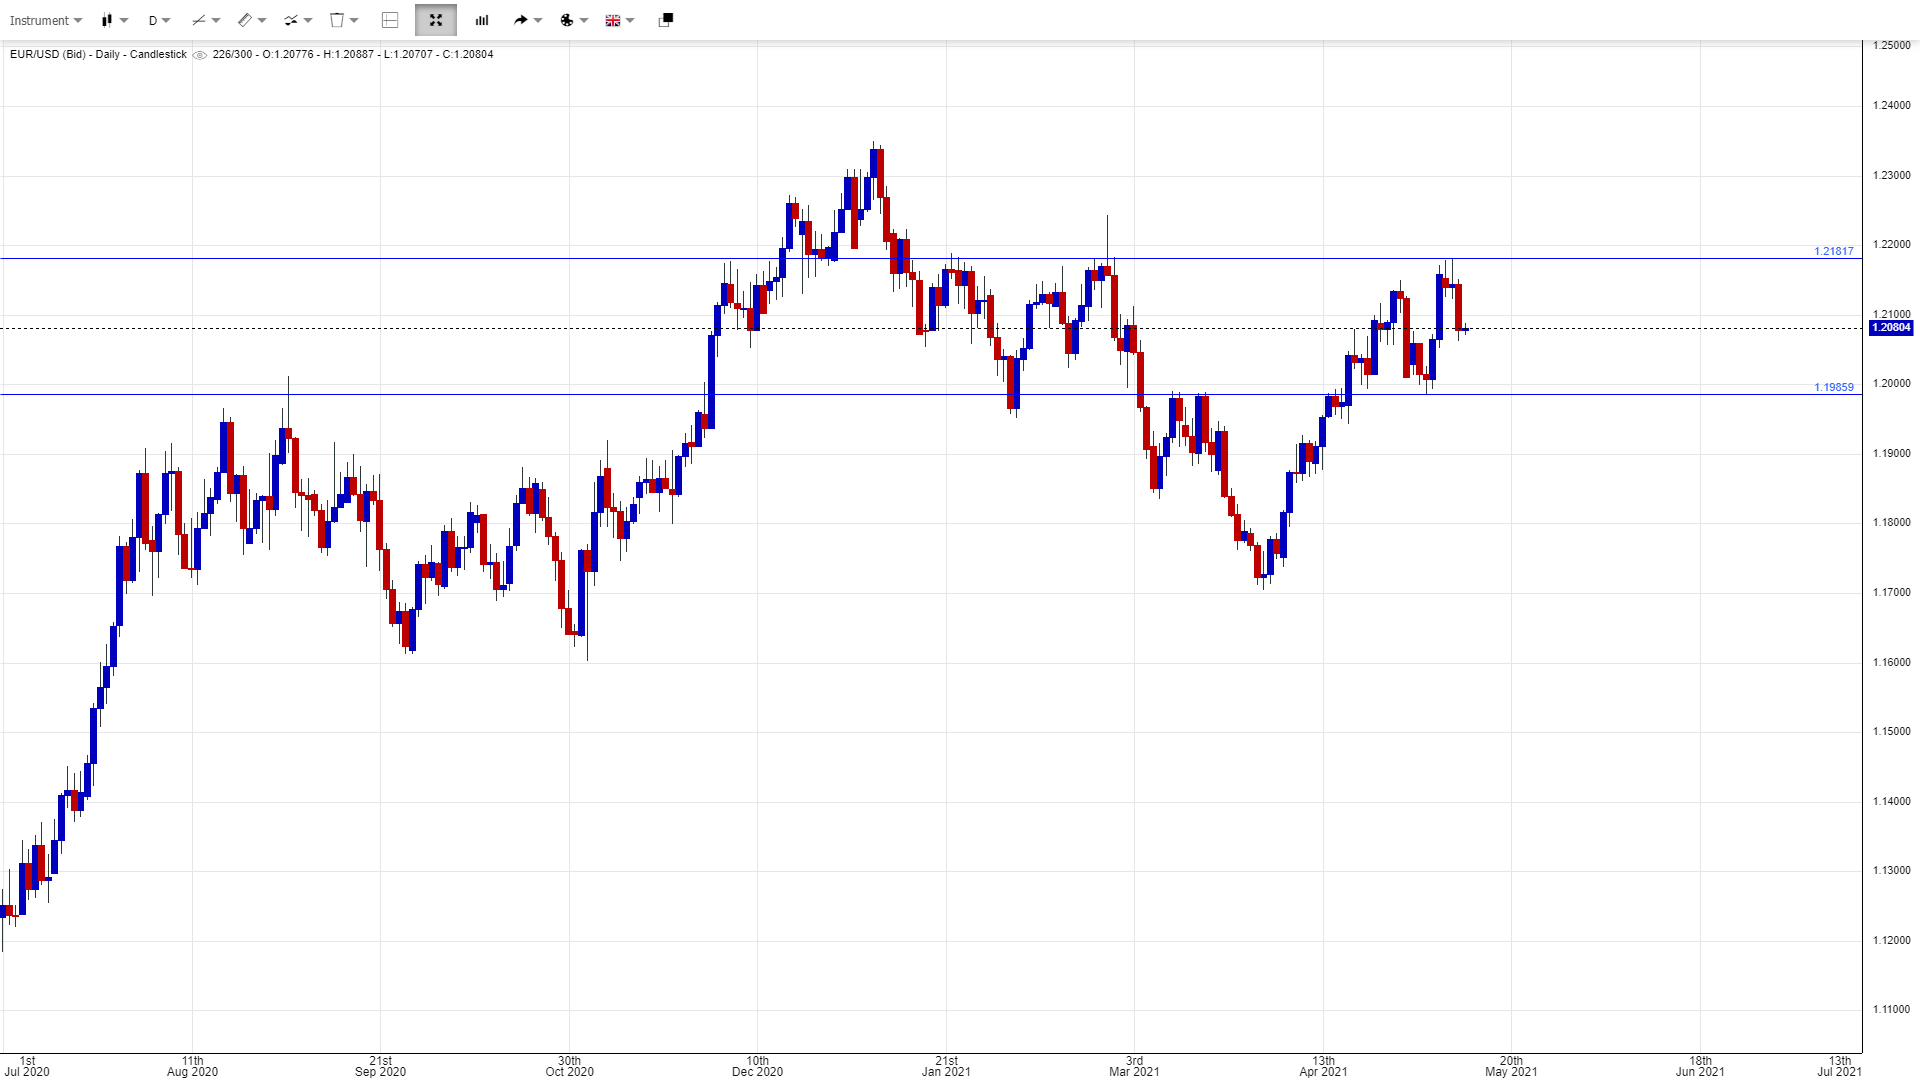Open the line drawing tools dropdown
This screenshot has height=1080, width=1920.
pos(206,20)
